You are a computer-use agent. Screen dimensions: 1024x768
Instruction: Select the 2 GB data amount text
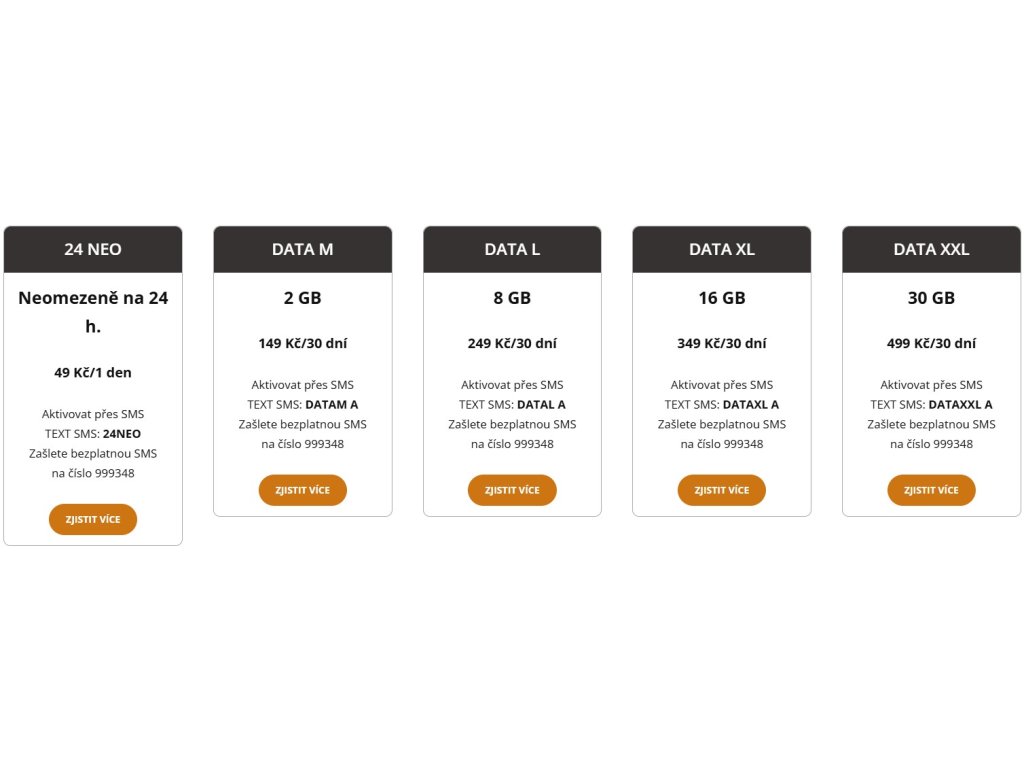(302, 298)
